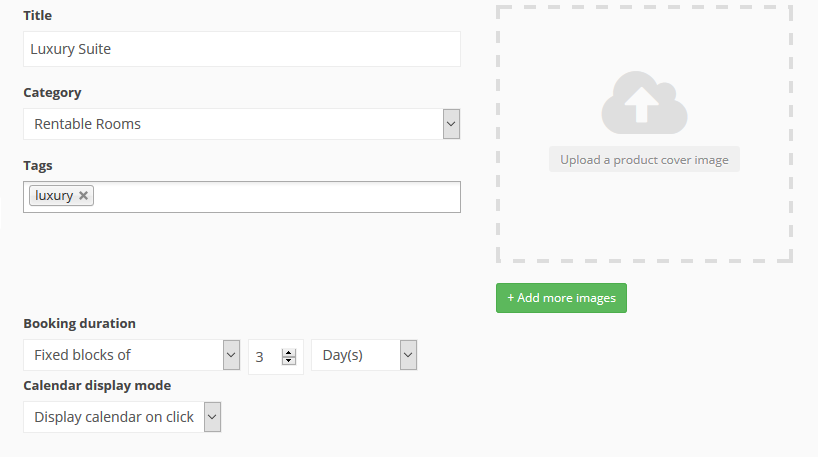Screen dimensions: 818x457
Task: Click the Booking duration label
Action: click(x=79, y=323)
